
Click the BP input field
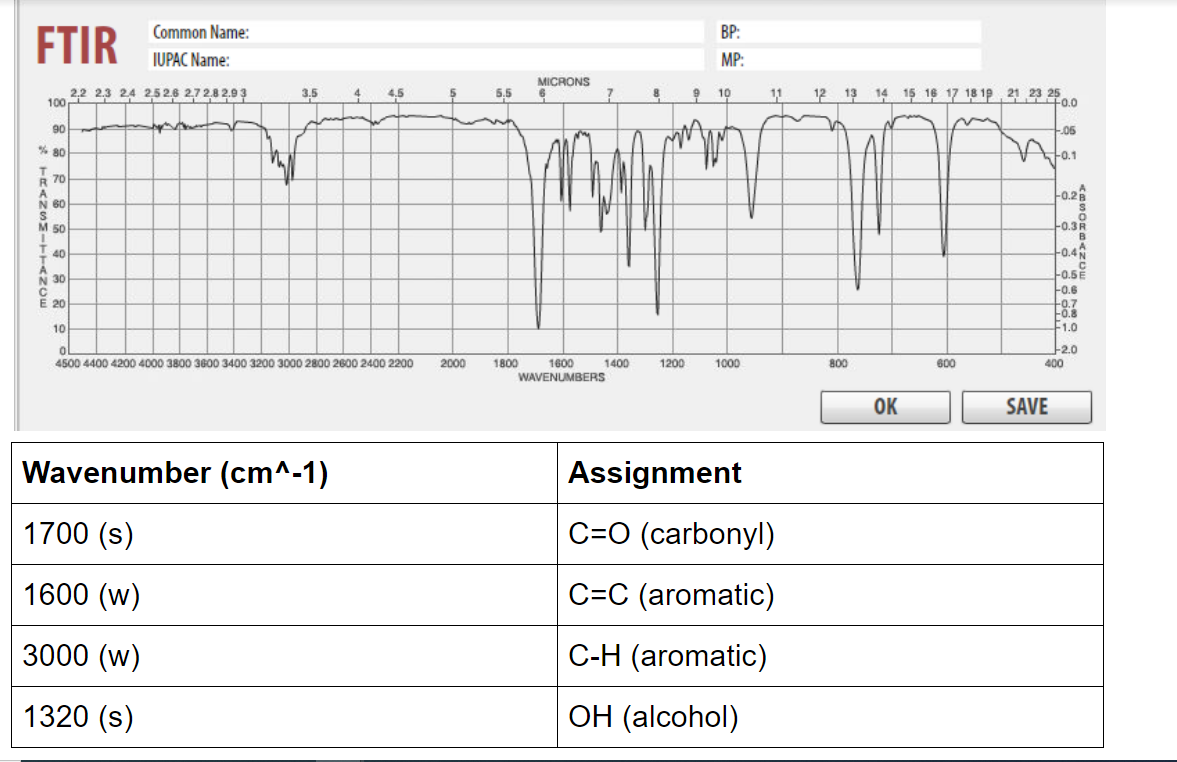click(849, 32)
